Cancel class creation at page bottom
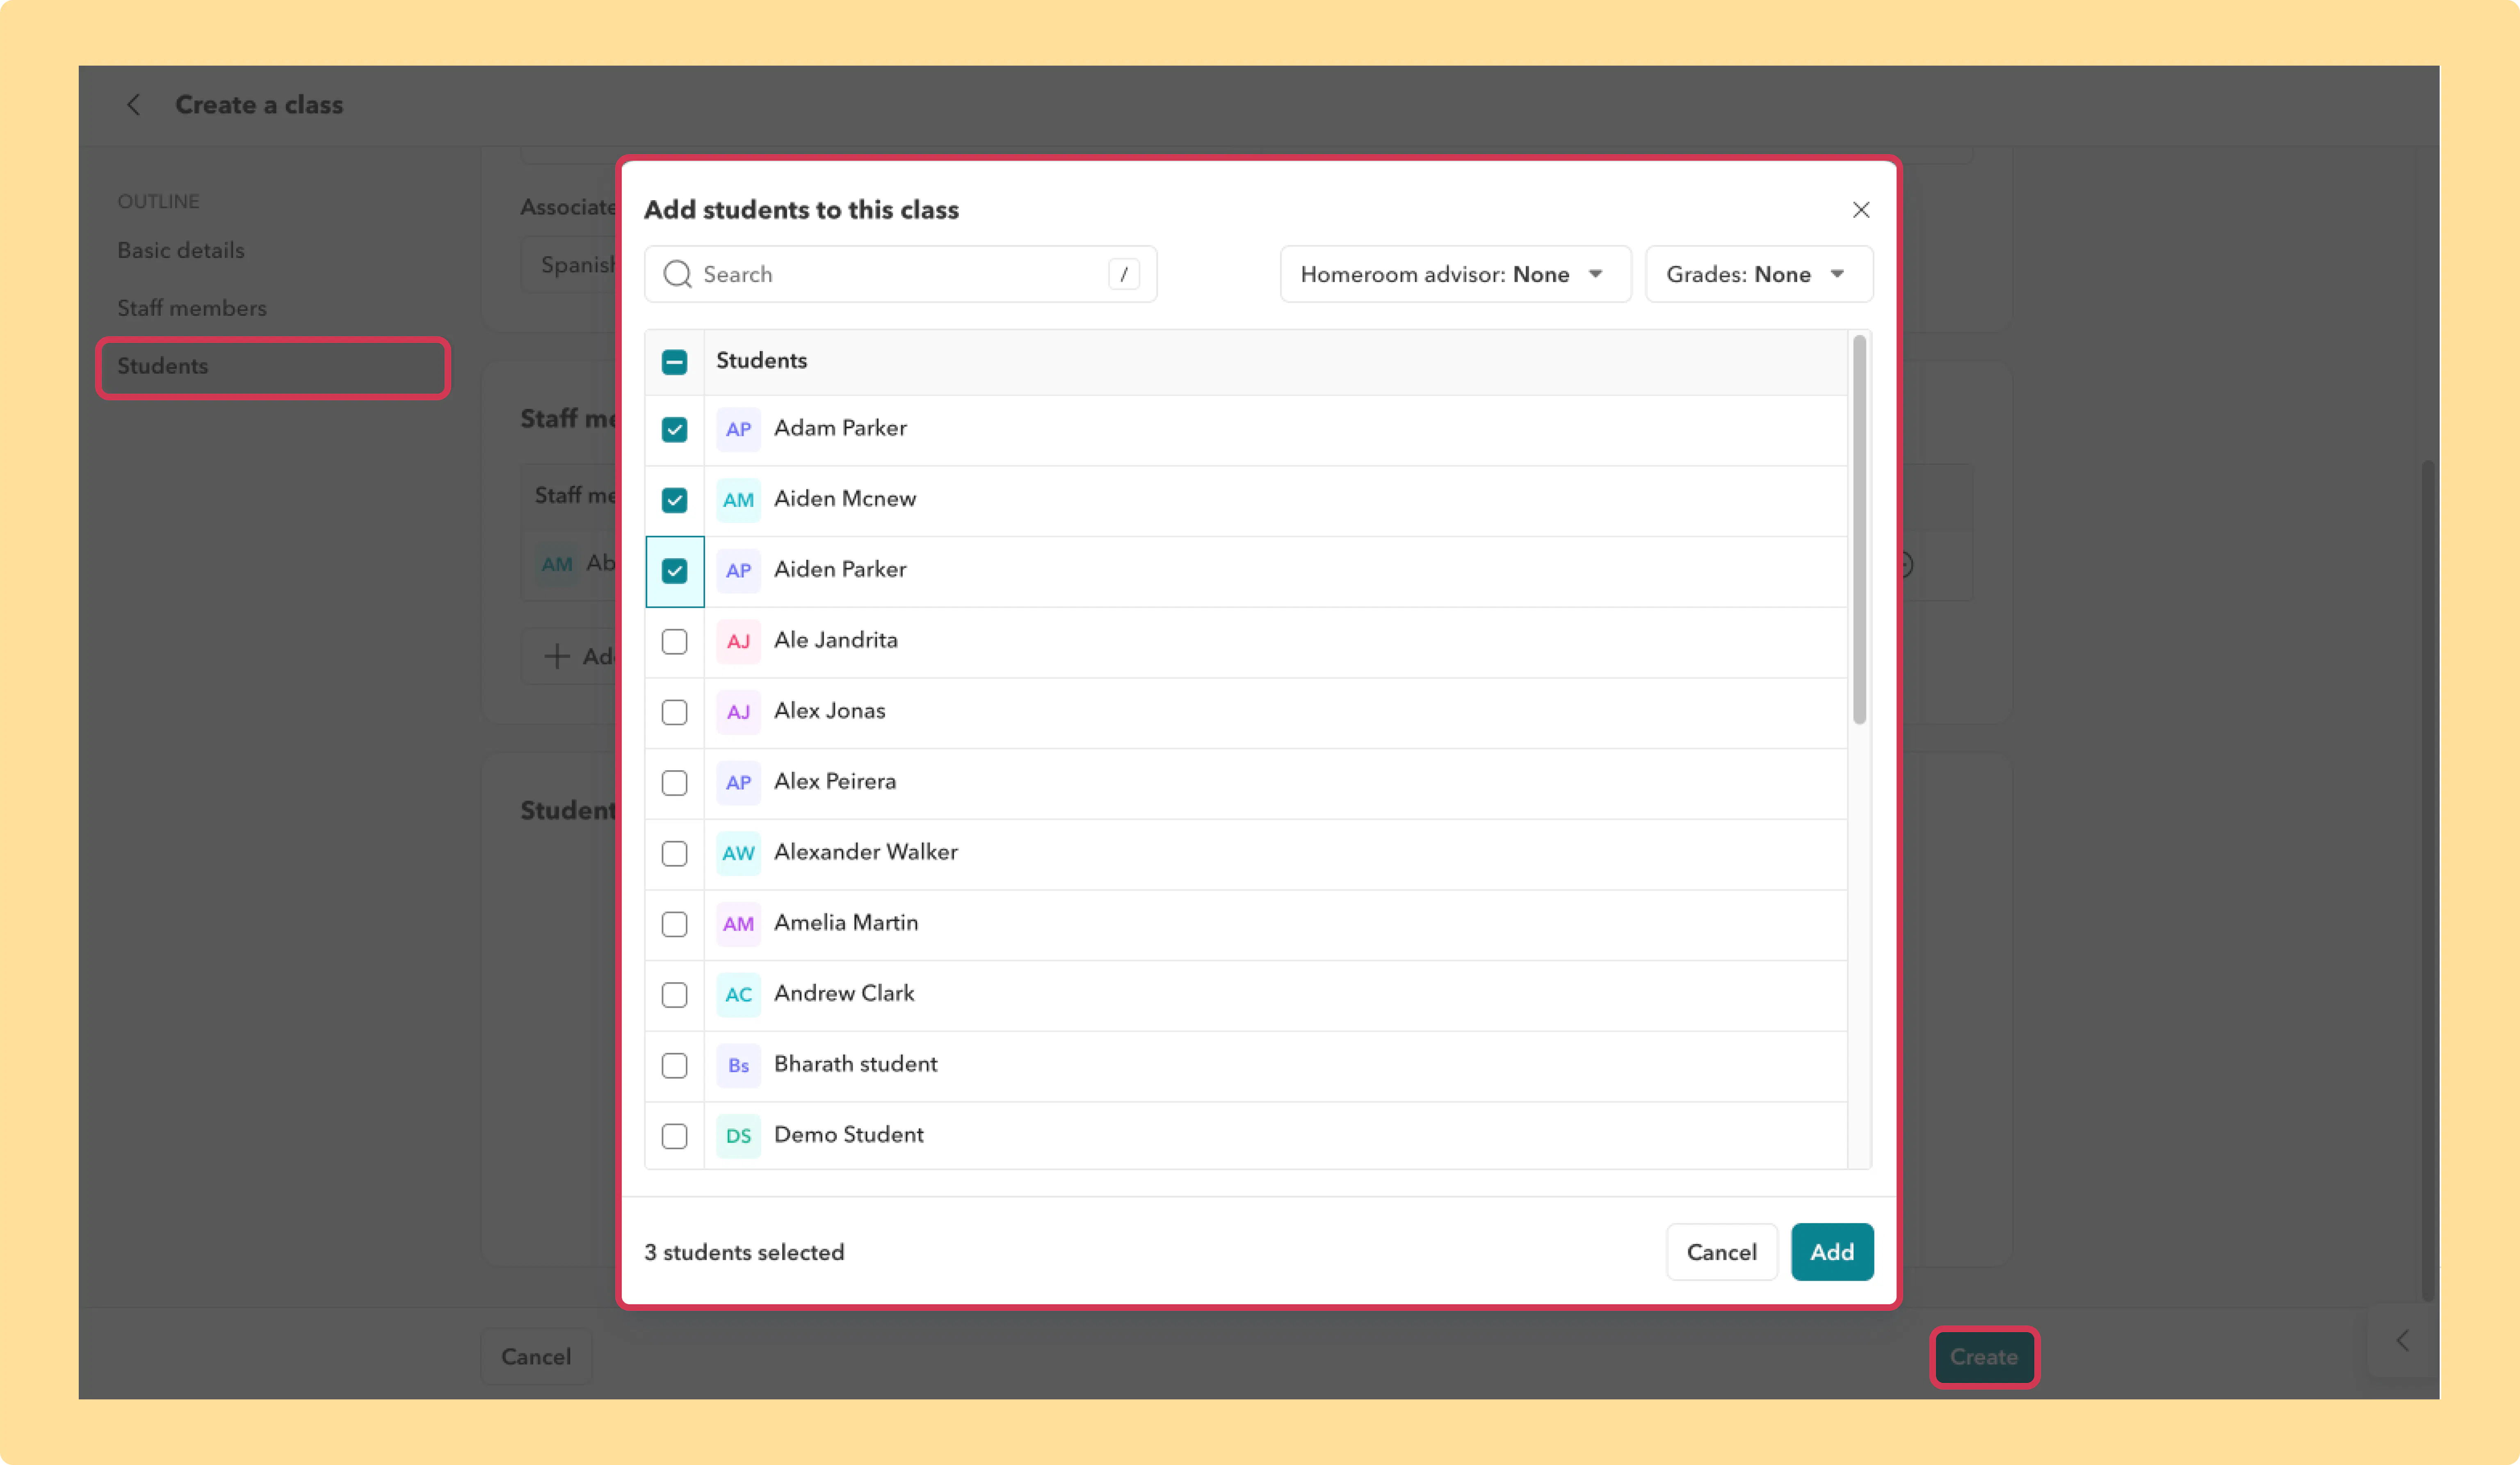 [536, 1357]
